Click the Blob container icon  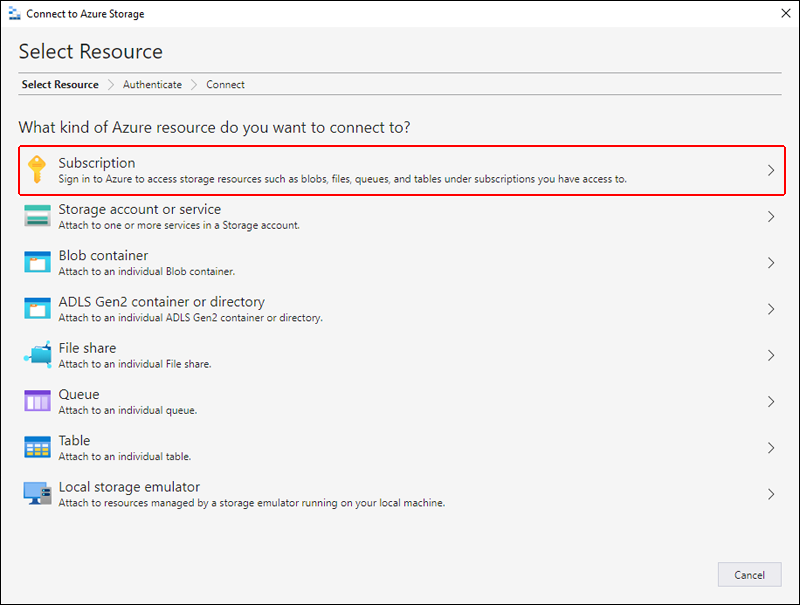tap(37, 263)
